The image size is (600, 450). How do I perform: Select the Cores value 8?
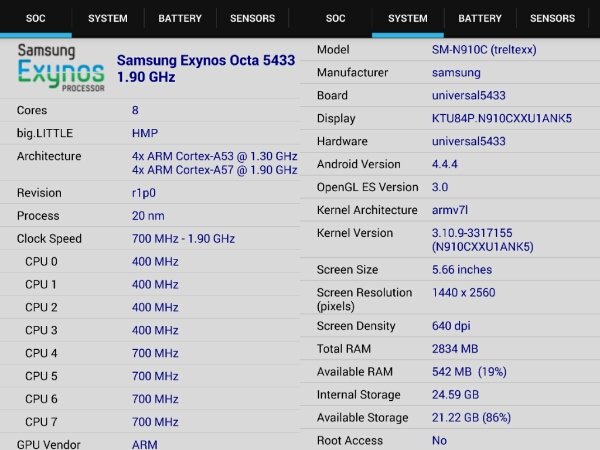coord(135,110)
